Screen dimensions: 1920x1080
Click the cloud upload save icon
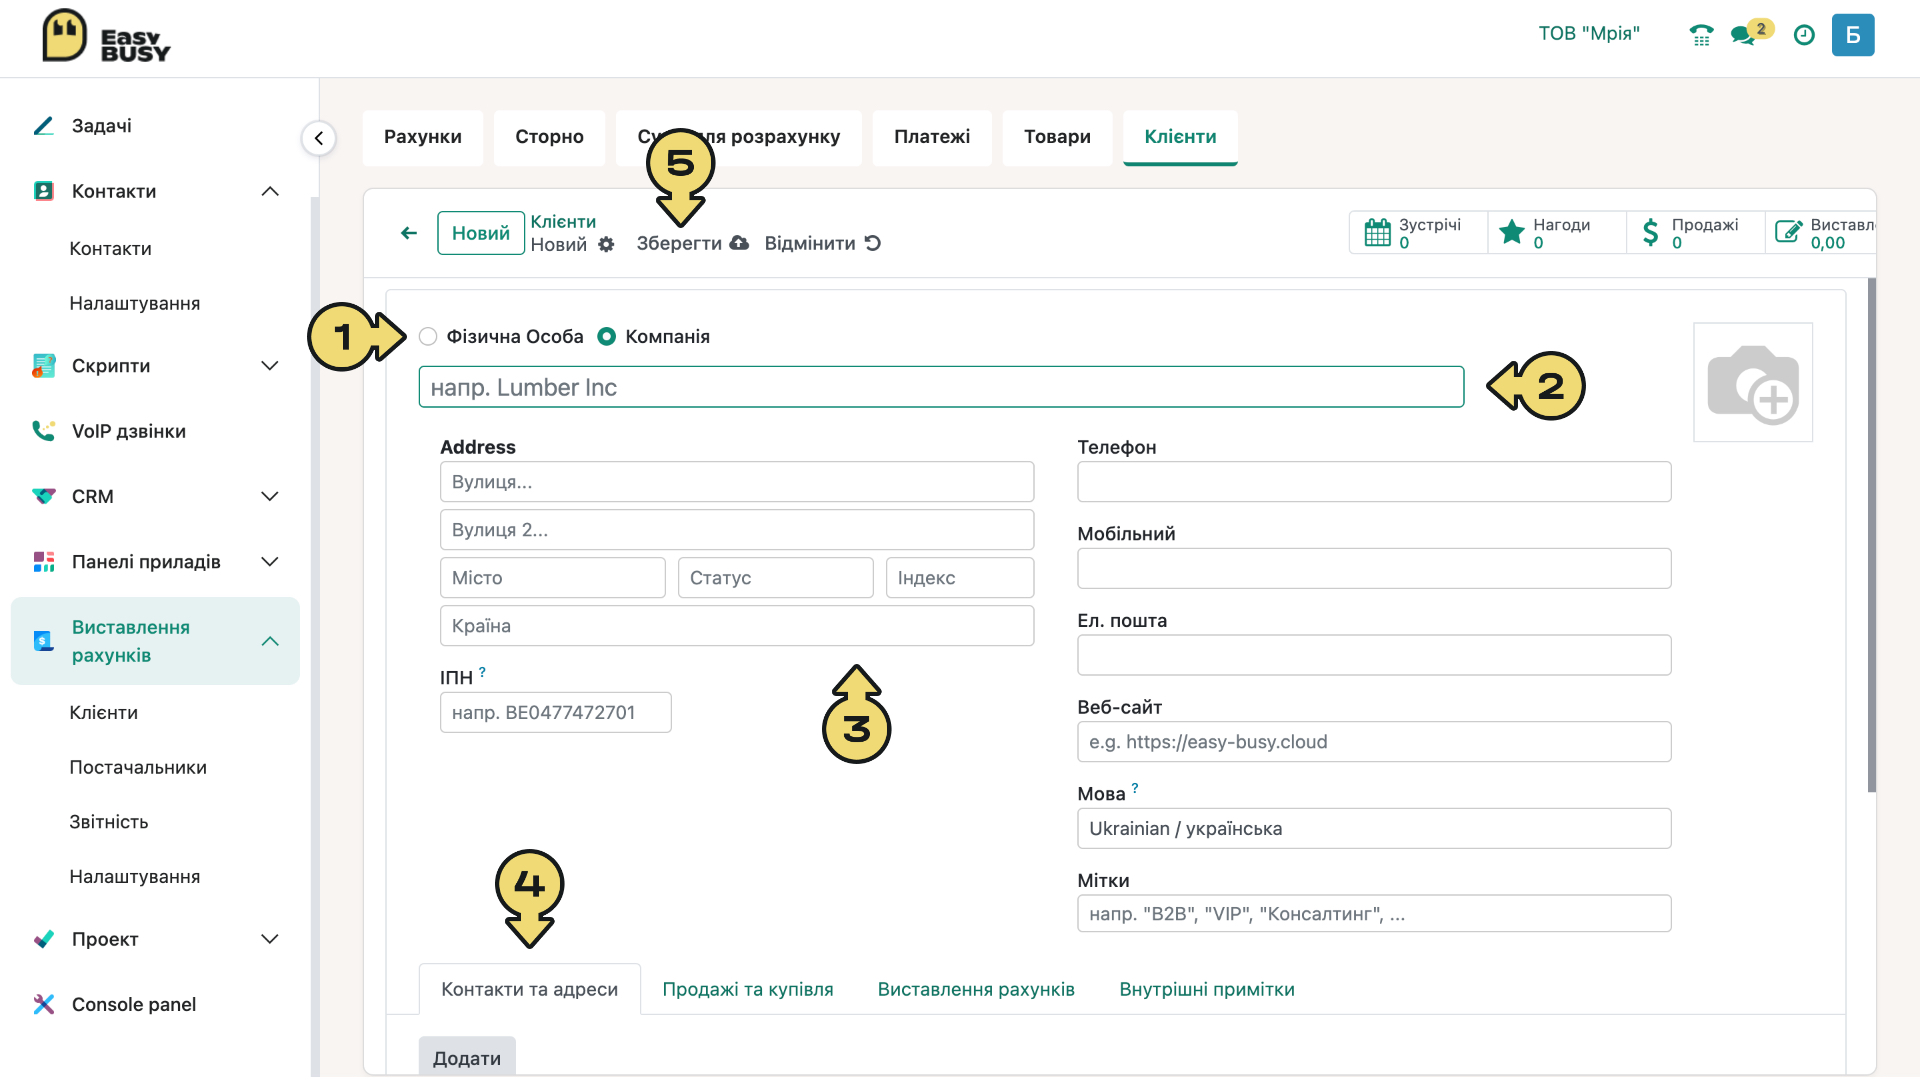pos(739,243)
